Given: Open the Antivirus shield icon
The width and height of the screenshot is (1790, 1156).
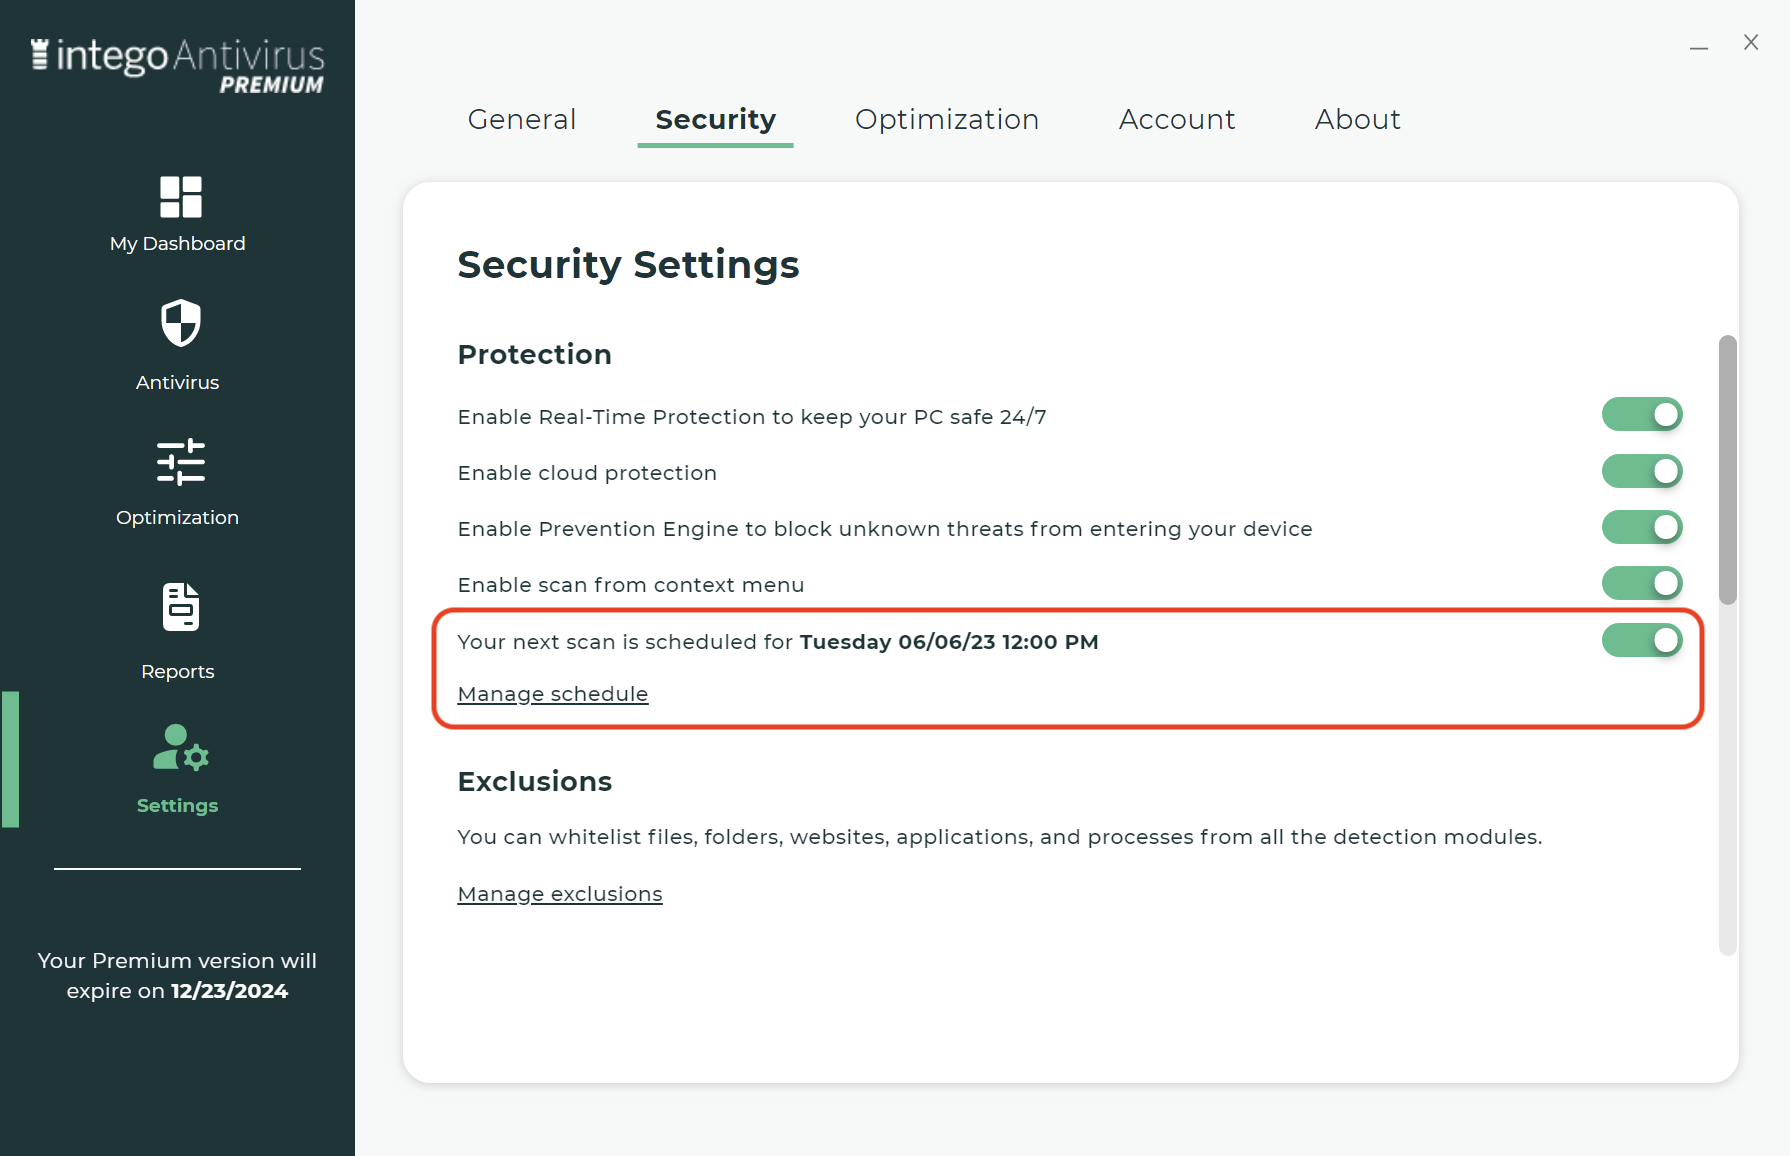Looking at the screenshot, I should [x=181, y=323].
